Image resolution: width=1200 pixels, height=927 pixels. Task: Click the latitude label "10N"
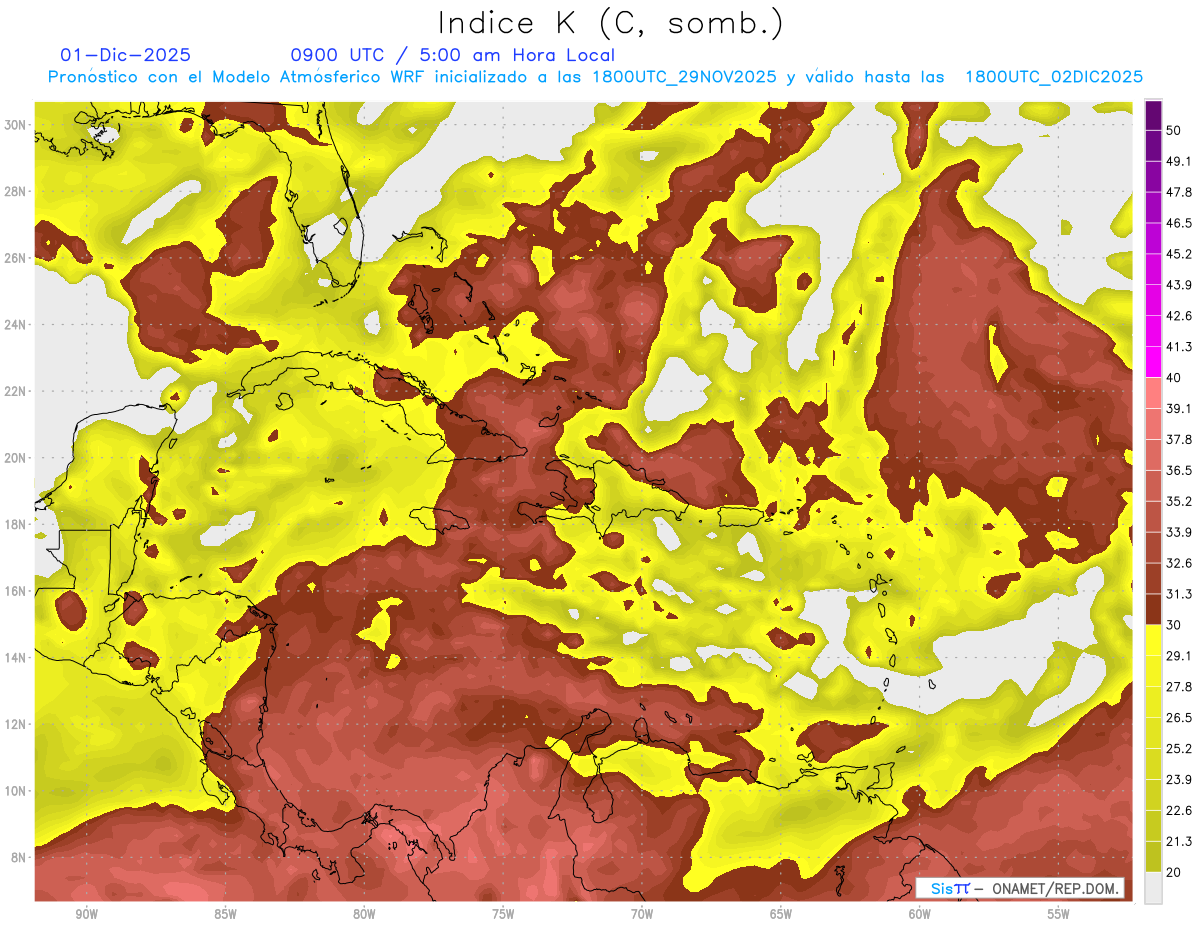click(17, 790)
